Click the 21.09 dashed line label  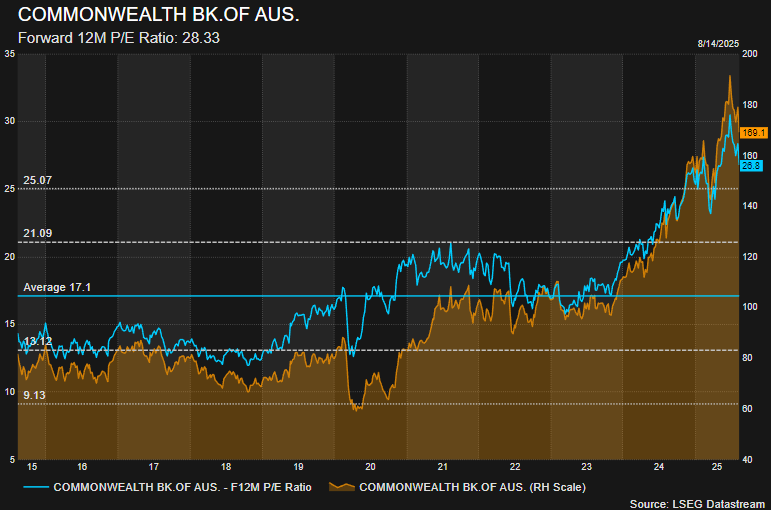[x=37, y=234]
